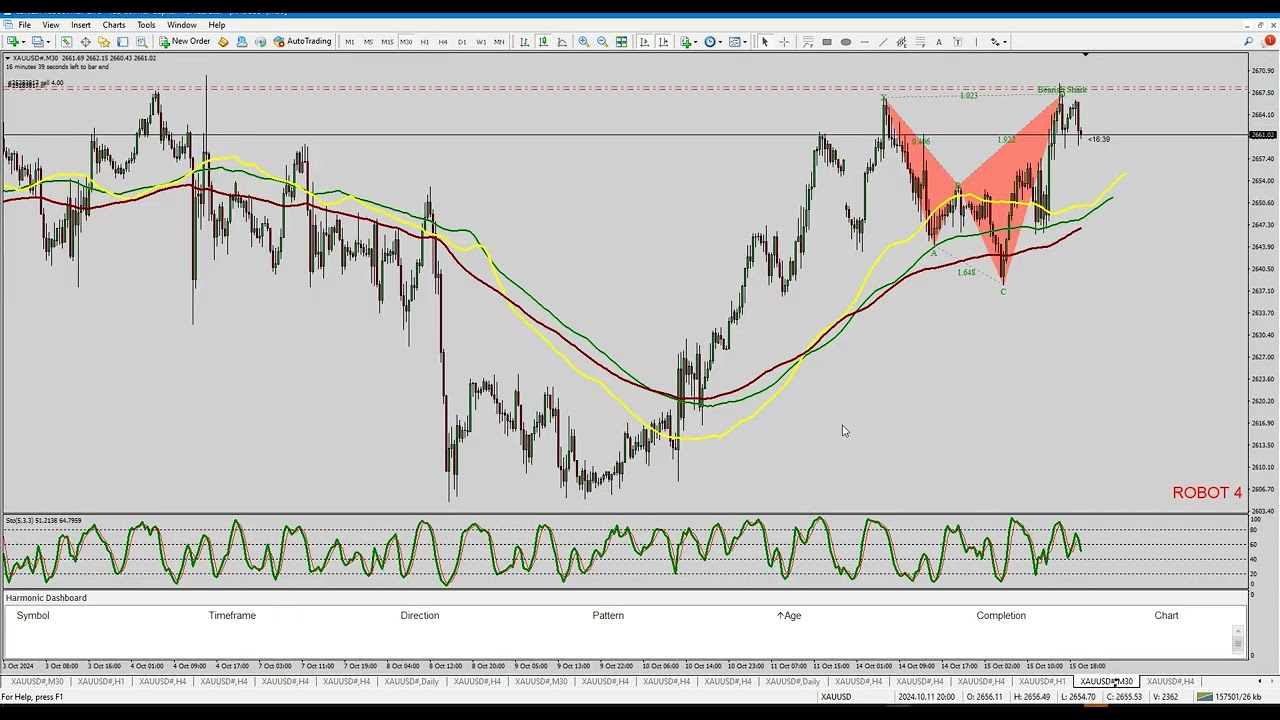
Task: Switch to H1 timeframe
Action: pos(425,42)
